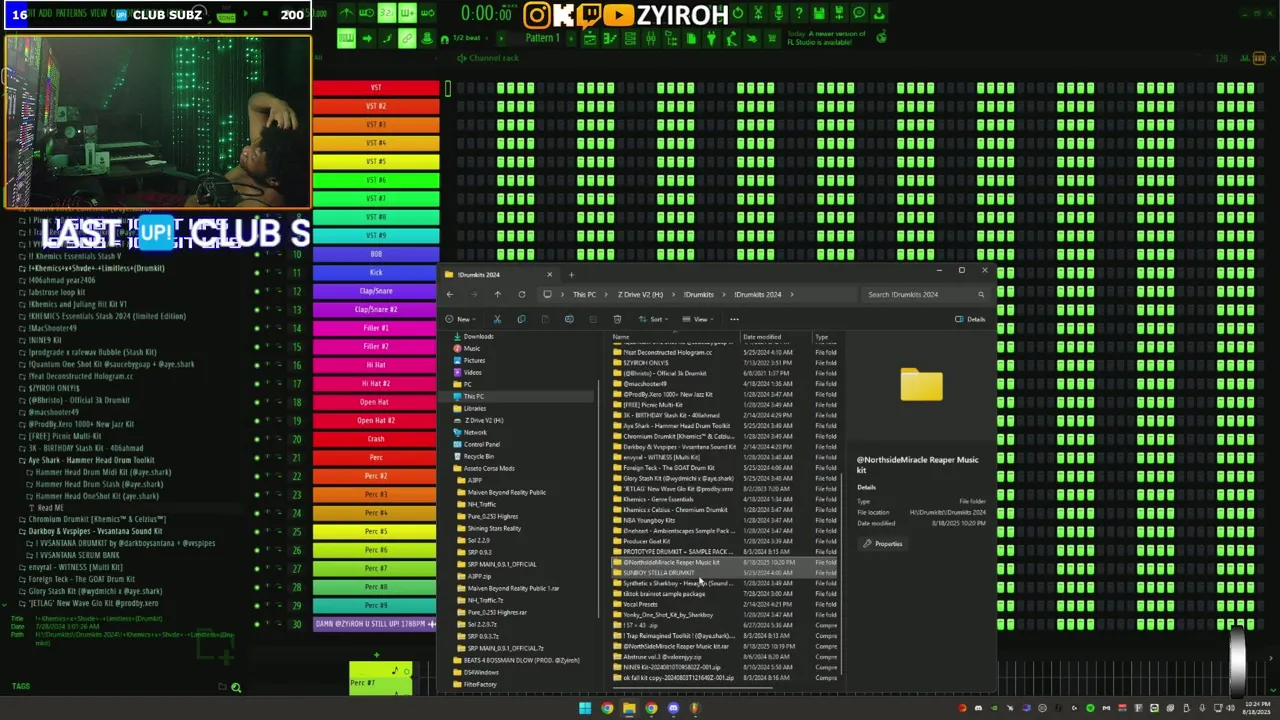Image resolution: width=1280 pixels, height=720 pixels.
Task: Cut selected items in File Explorer
Action: (x=497, y=319)
